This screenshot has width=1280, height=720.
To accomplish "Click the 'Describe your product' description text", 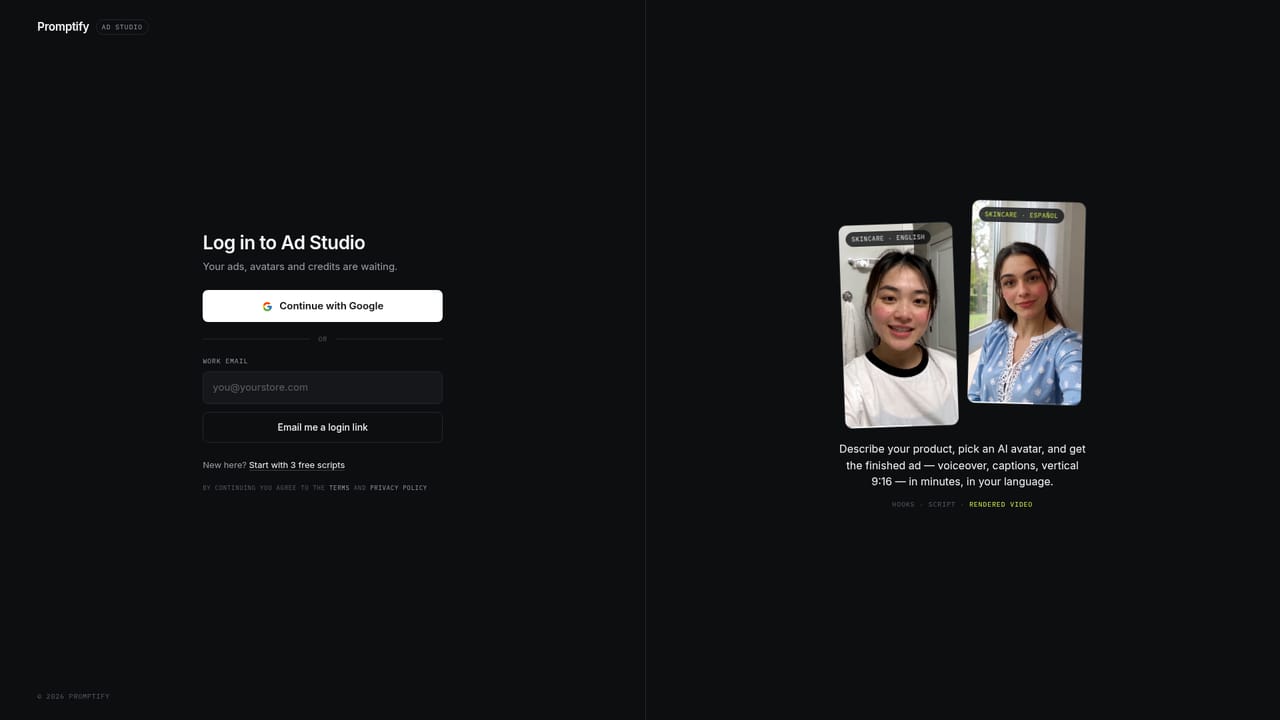I will point(962,465).
